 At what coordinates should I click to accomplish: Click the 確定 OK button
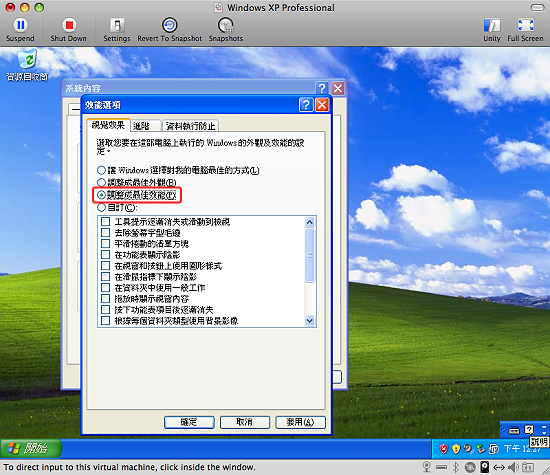(189, 422)
